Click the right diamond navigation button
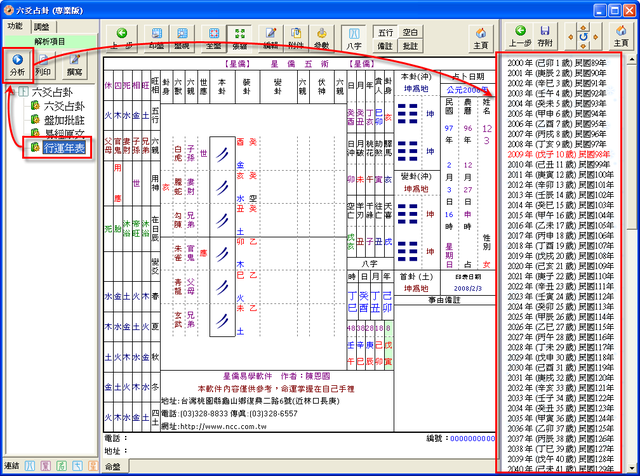This screenshot has width=640, height=476. pos(596,37)
